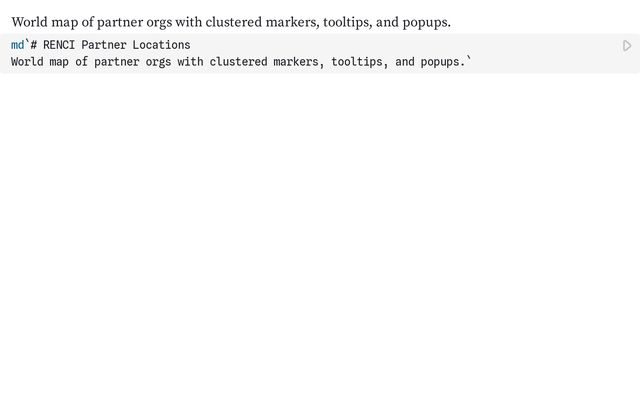Click 'clustered' in the rendered paragraph
Image resolution: width=640 pixels, height=400 pixels.
pyautogui.click(x=234, y=22)
